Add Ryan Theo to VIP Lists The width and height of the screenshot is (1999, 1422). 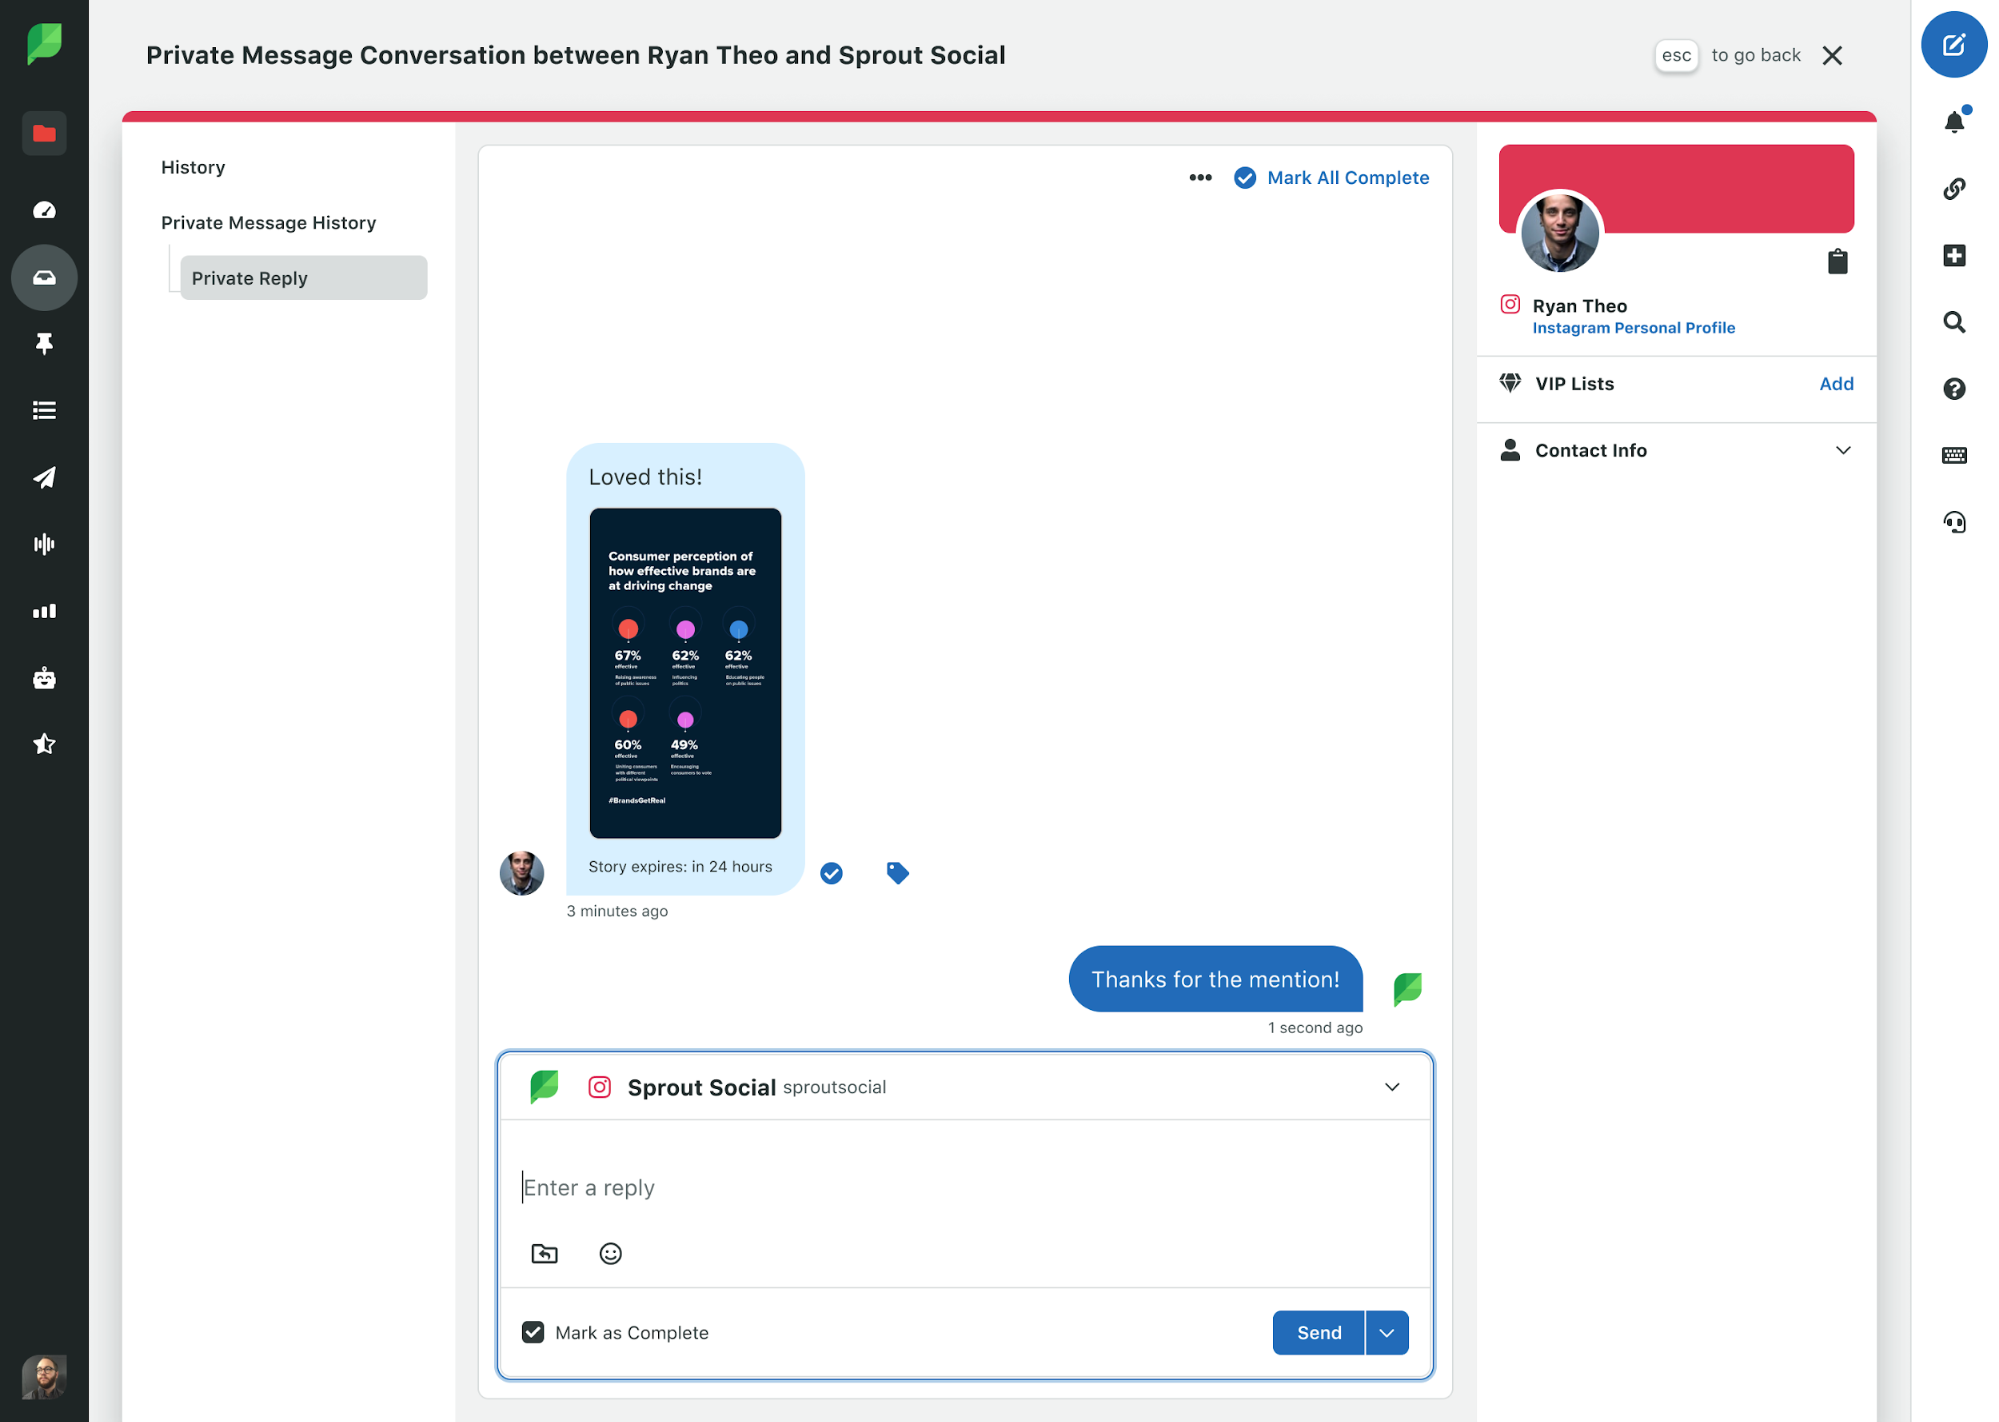tap(1836, 383)
